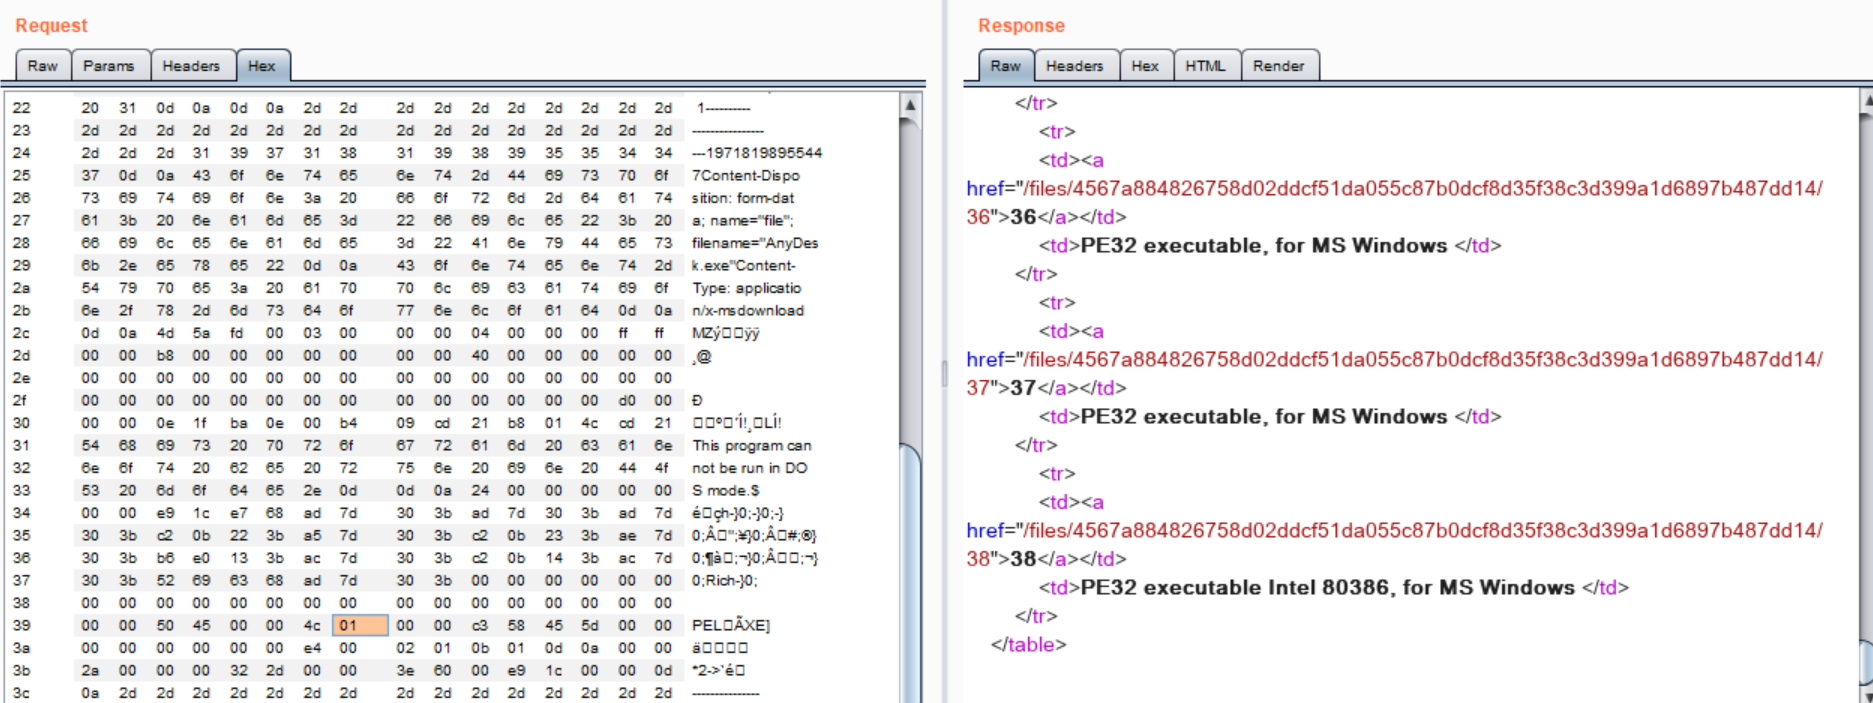
Task: Click the bold 38 link text in response
Action: click(1022, 559)
